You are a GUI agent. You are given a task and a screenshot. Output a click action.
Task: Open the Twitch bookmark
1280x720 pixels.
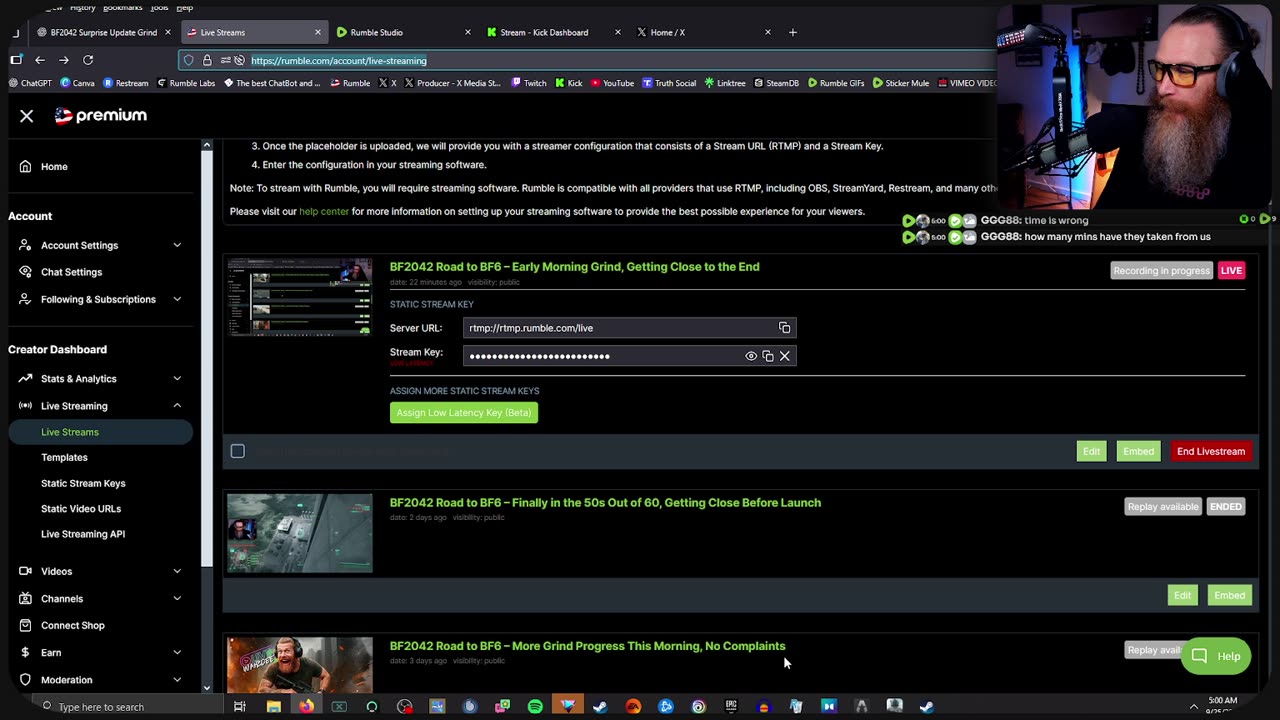(529, 83)
